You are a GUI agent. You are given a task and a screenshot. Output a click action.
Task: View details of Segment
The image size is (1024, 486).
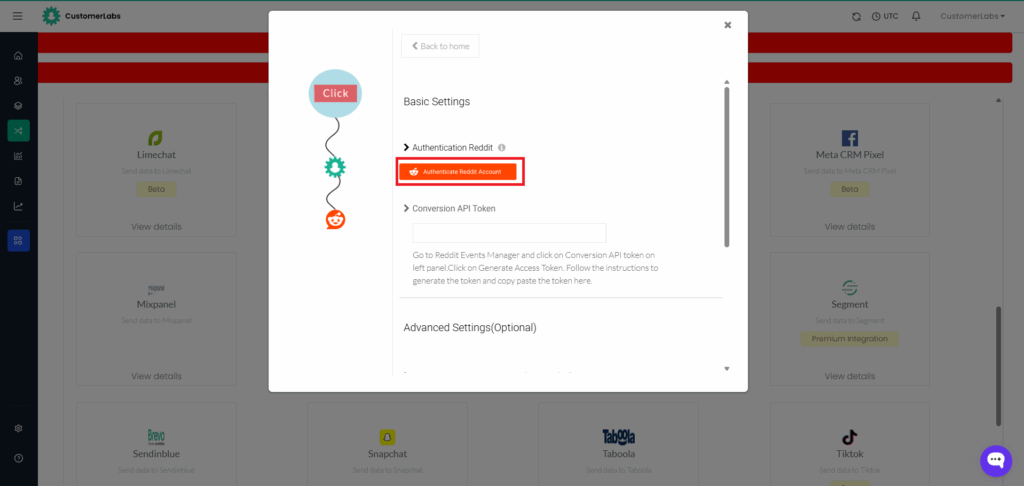pyautogui.click(x=850, y=376)
